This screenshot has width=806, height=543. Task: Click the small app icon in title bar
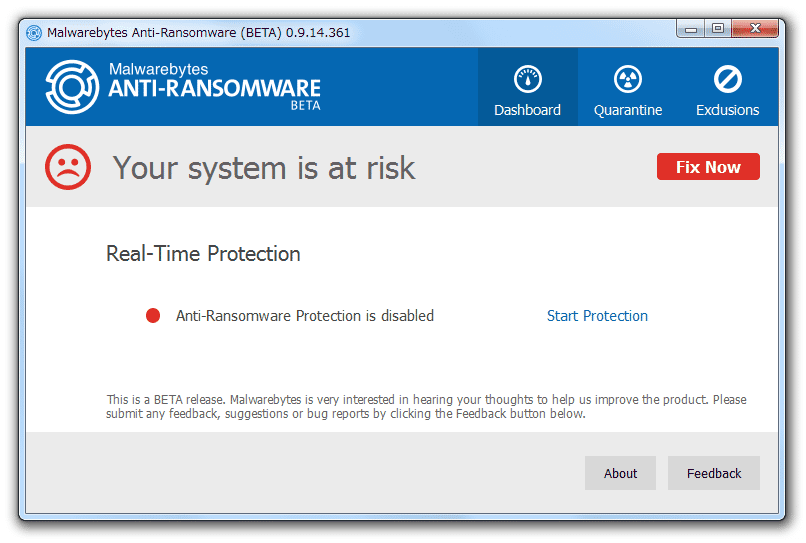click(x=34, y=33)
